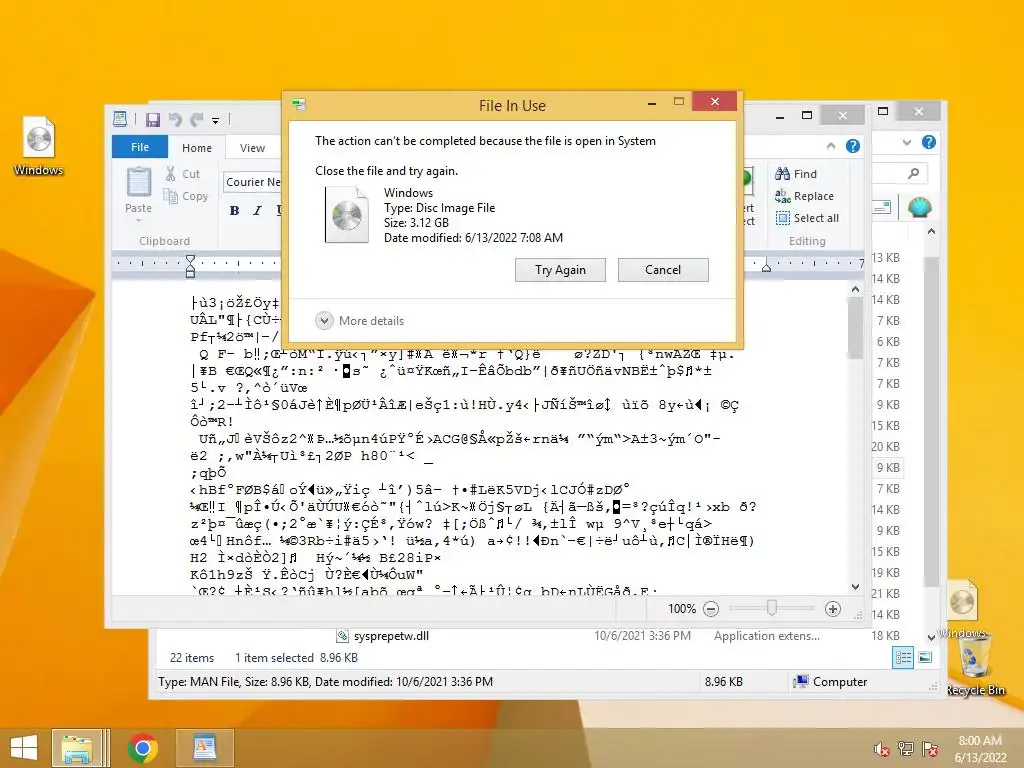Click Explorer file list scroll up arrow
This screenshot has width=1024, height=768.
click(931, 231)
